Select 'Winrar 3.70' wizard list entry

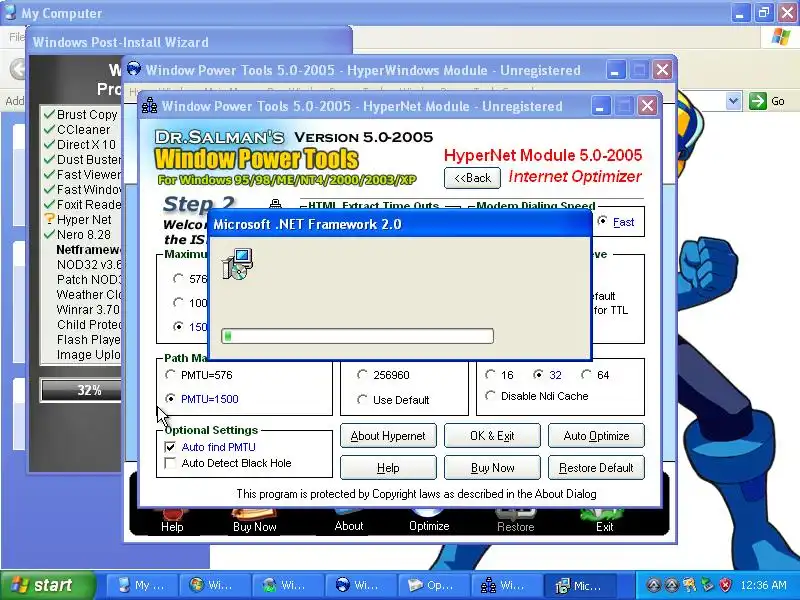88,310
